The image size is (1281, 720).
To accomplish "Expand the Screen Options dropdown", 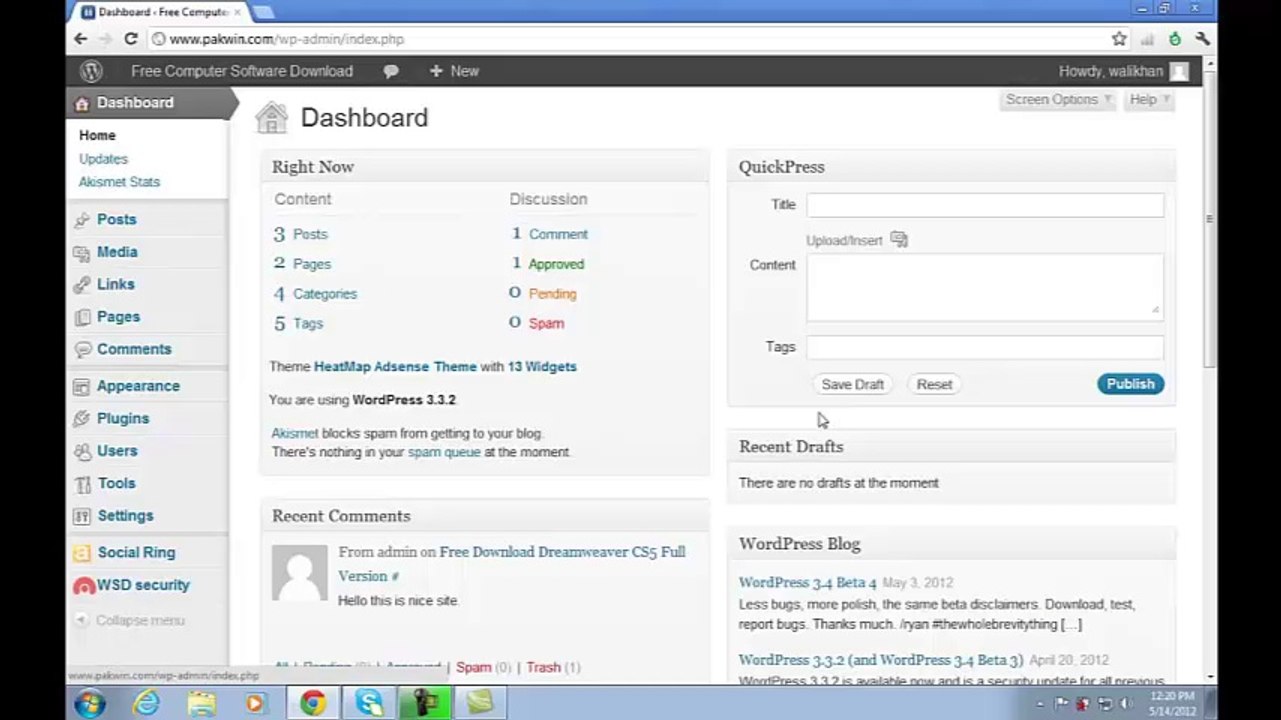I will [x=1059, y=100].
